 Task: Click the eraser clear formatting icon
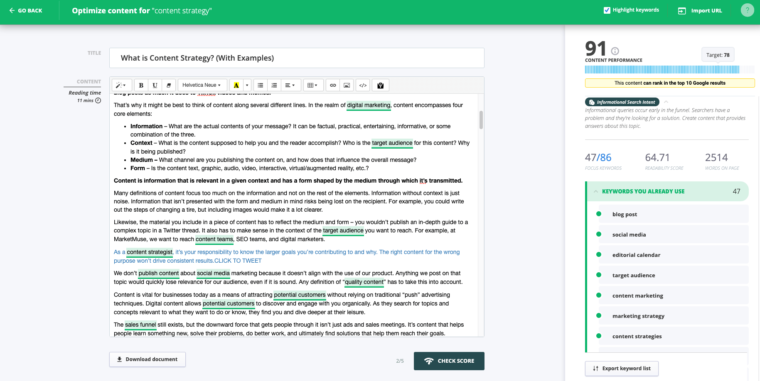pos(168,85)
